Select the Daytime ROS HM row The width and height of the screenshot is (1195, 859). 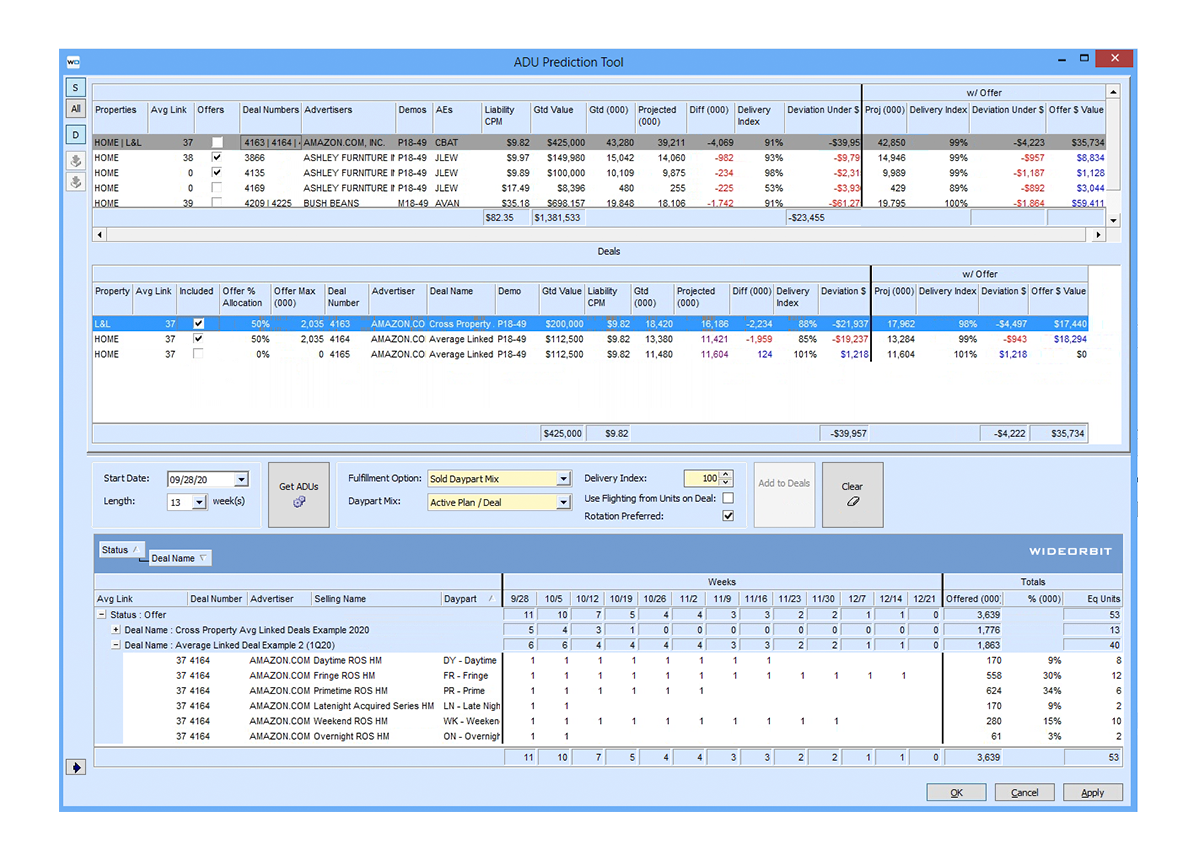coord(623,660)
